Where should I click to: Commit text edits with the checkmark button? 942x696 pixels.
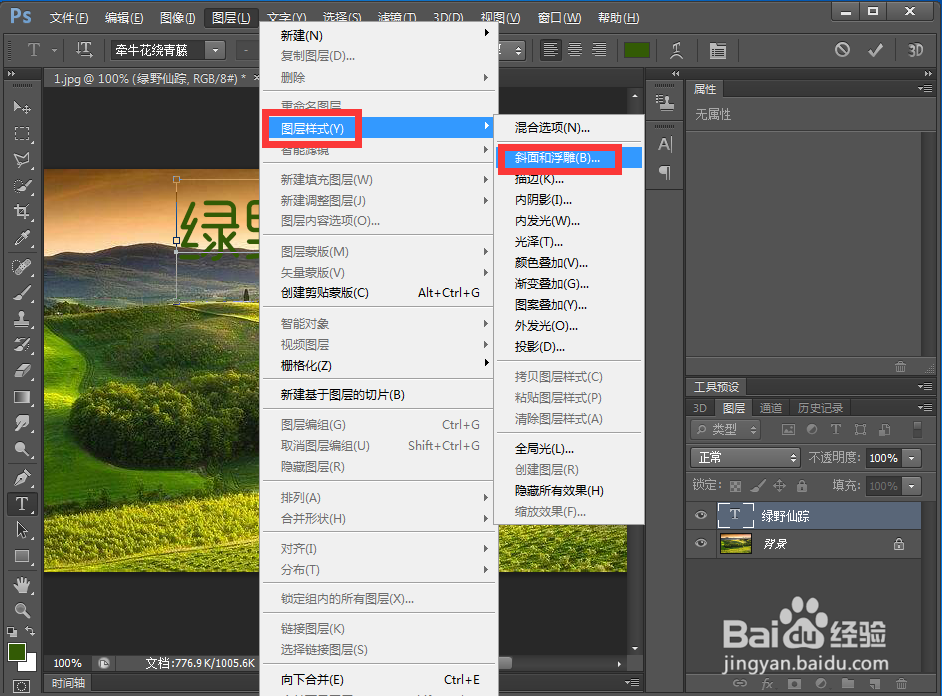(874, 48)
